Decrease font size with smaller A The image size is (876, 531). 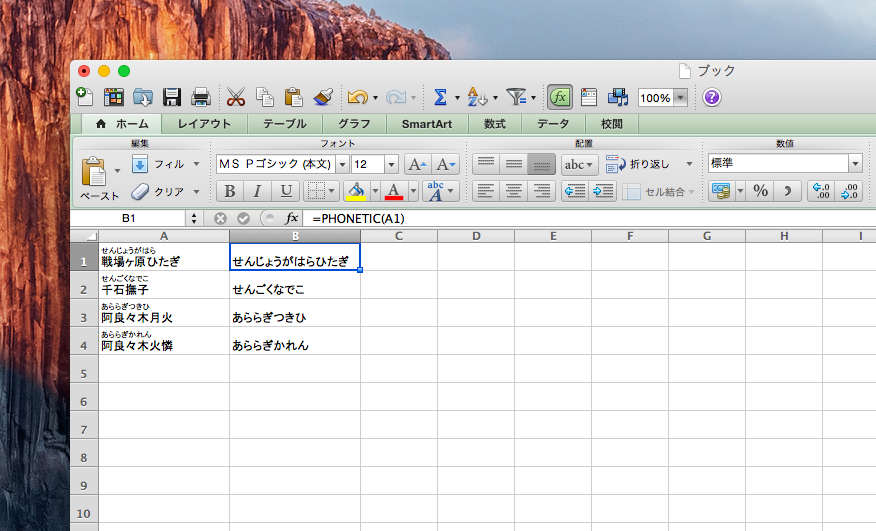coord(445,164)
